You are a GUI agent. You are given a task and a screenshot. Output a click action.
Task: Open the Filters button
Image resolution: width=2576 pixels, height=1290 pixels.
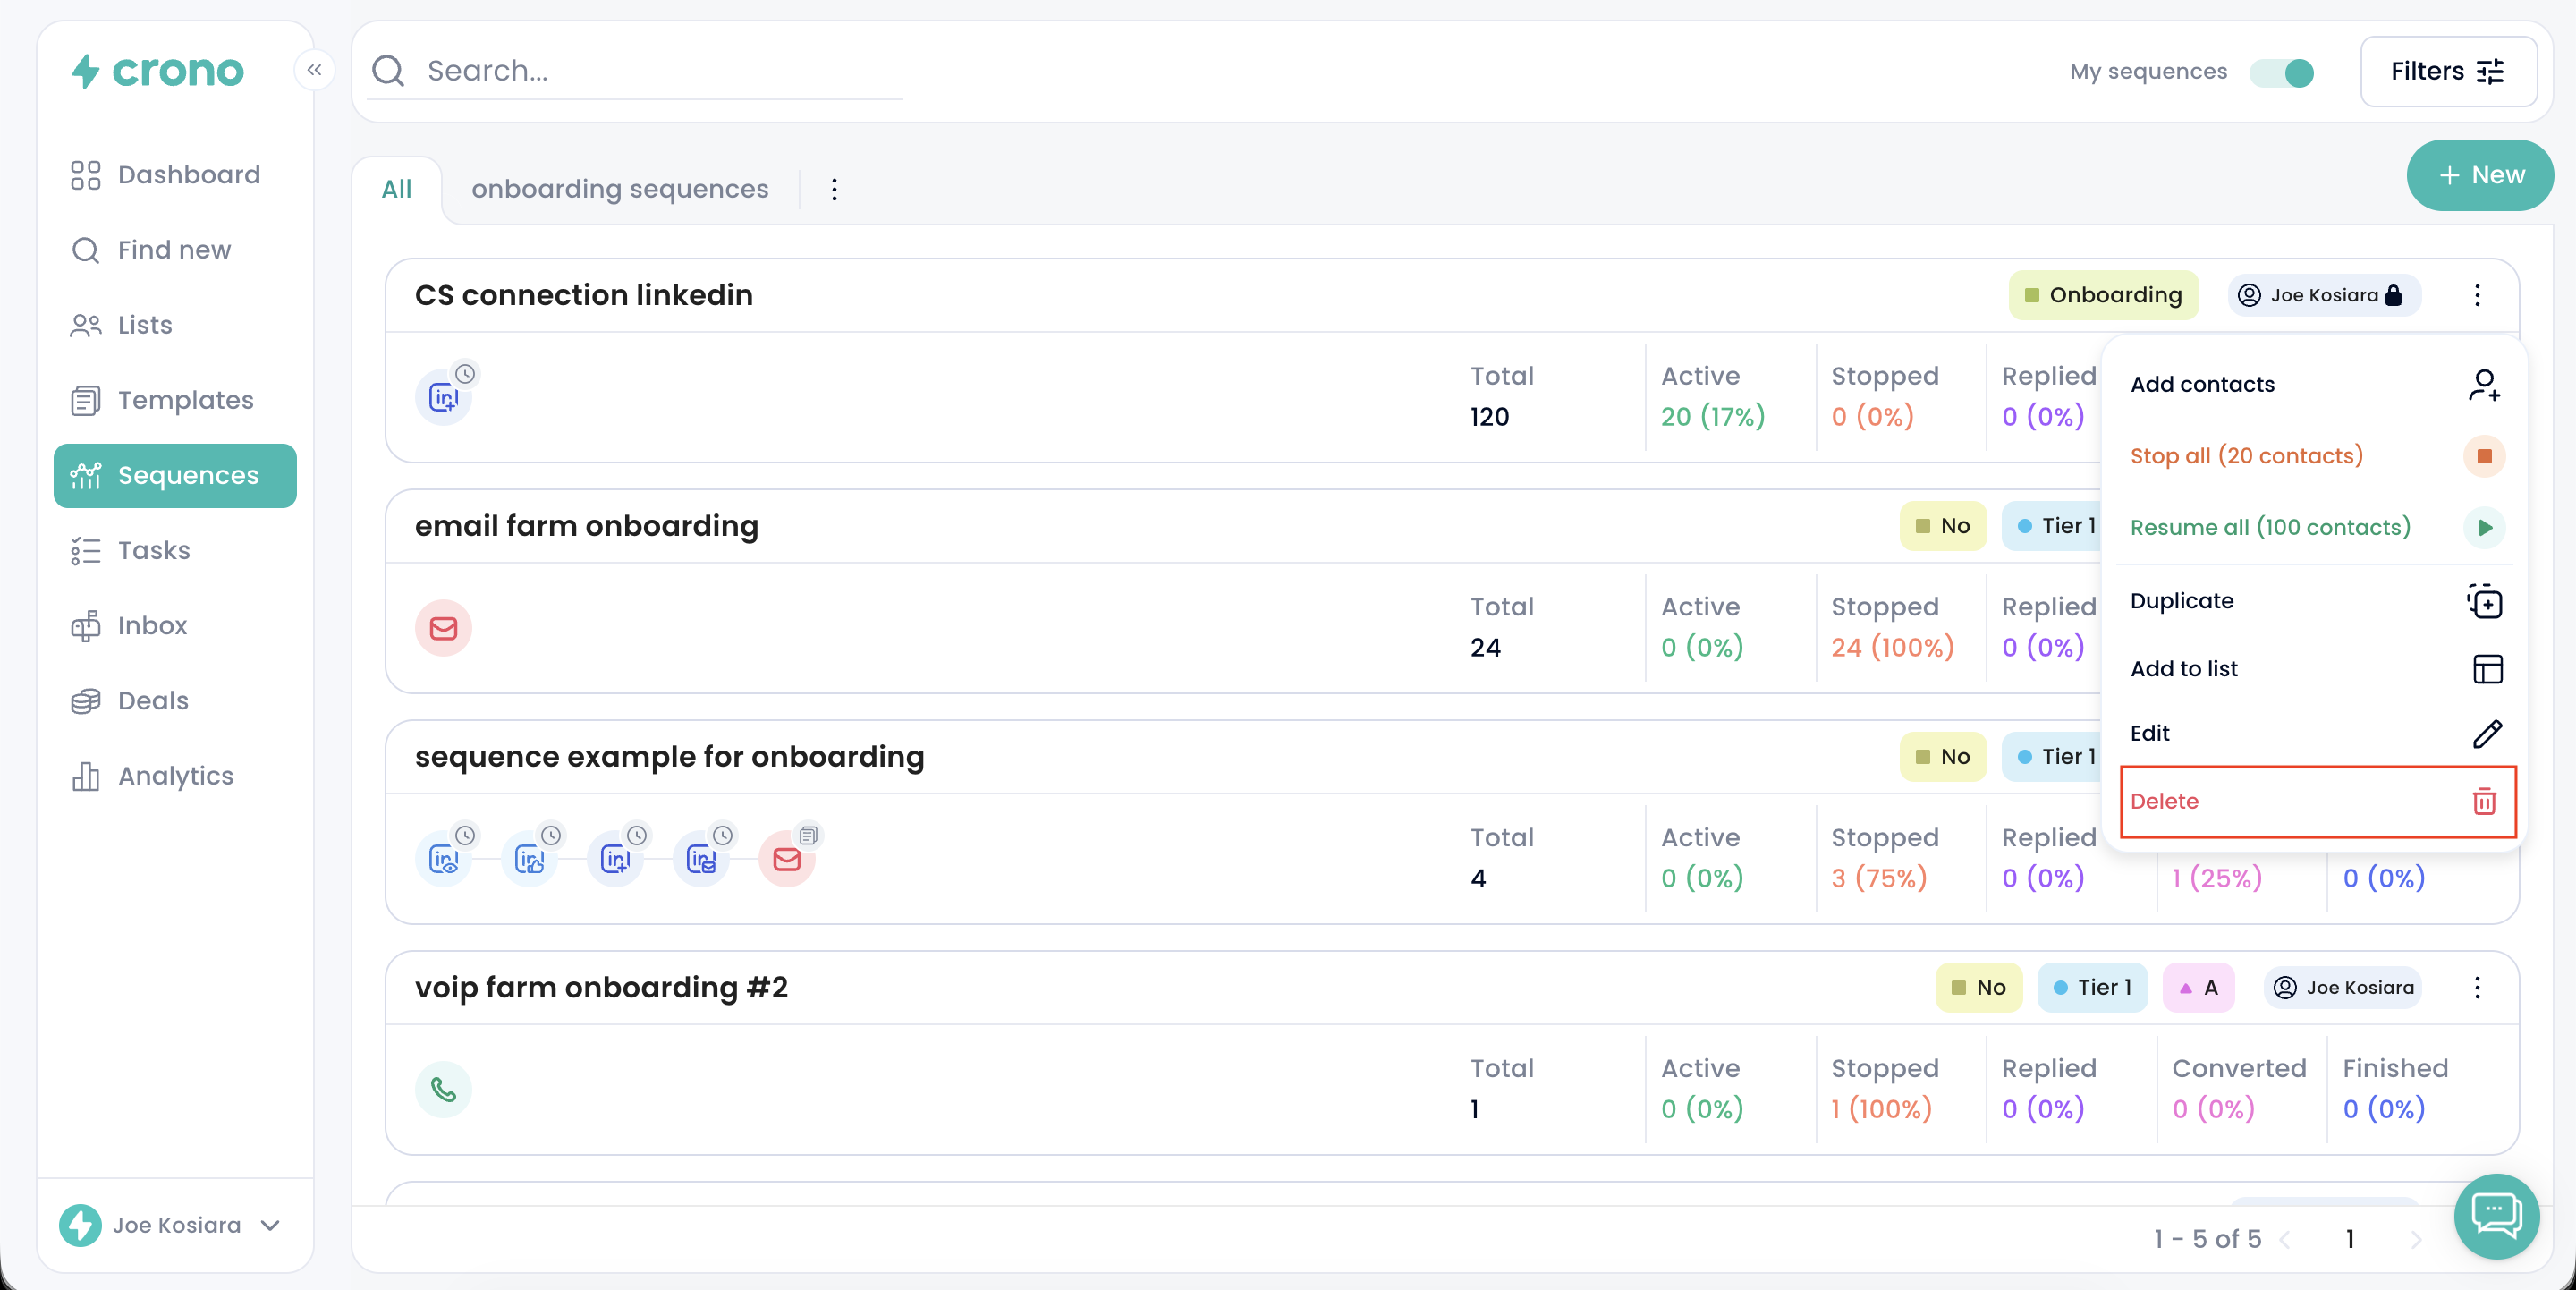pos(2446,71)
